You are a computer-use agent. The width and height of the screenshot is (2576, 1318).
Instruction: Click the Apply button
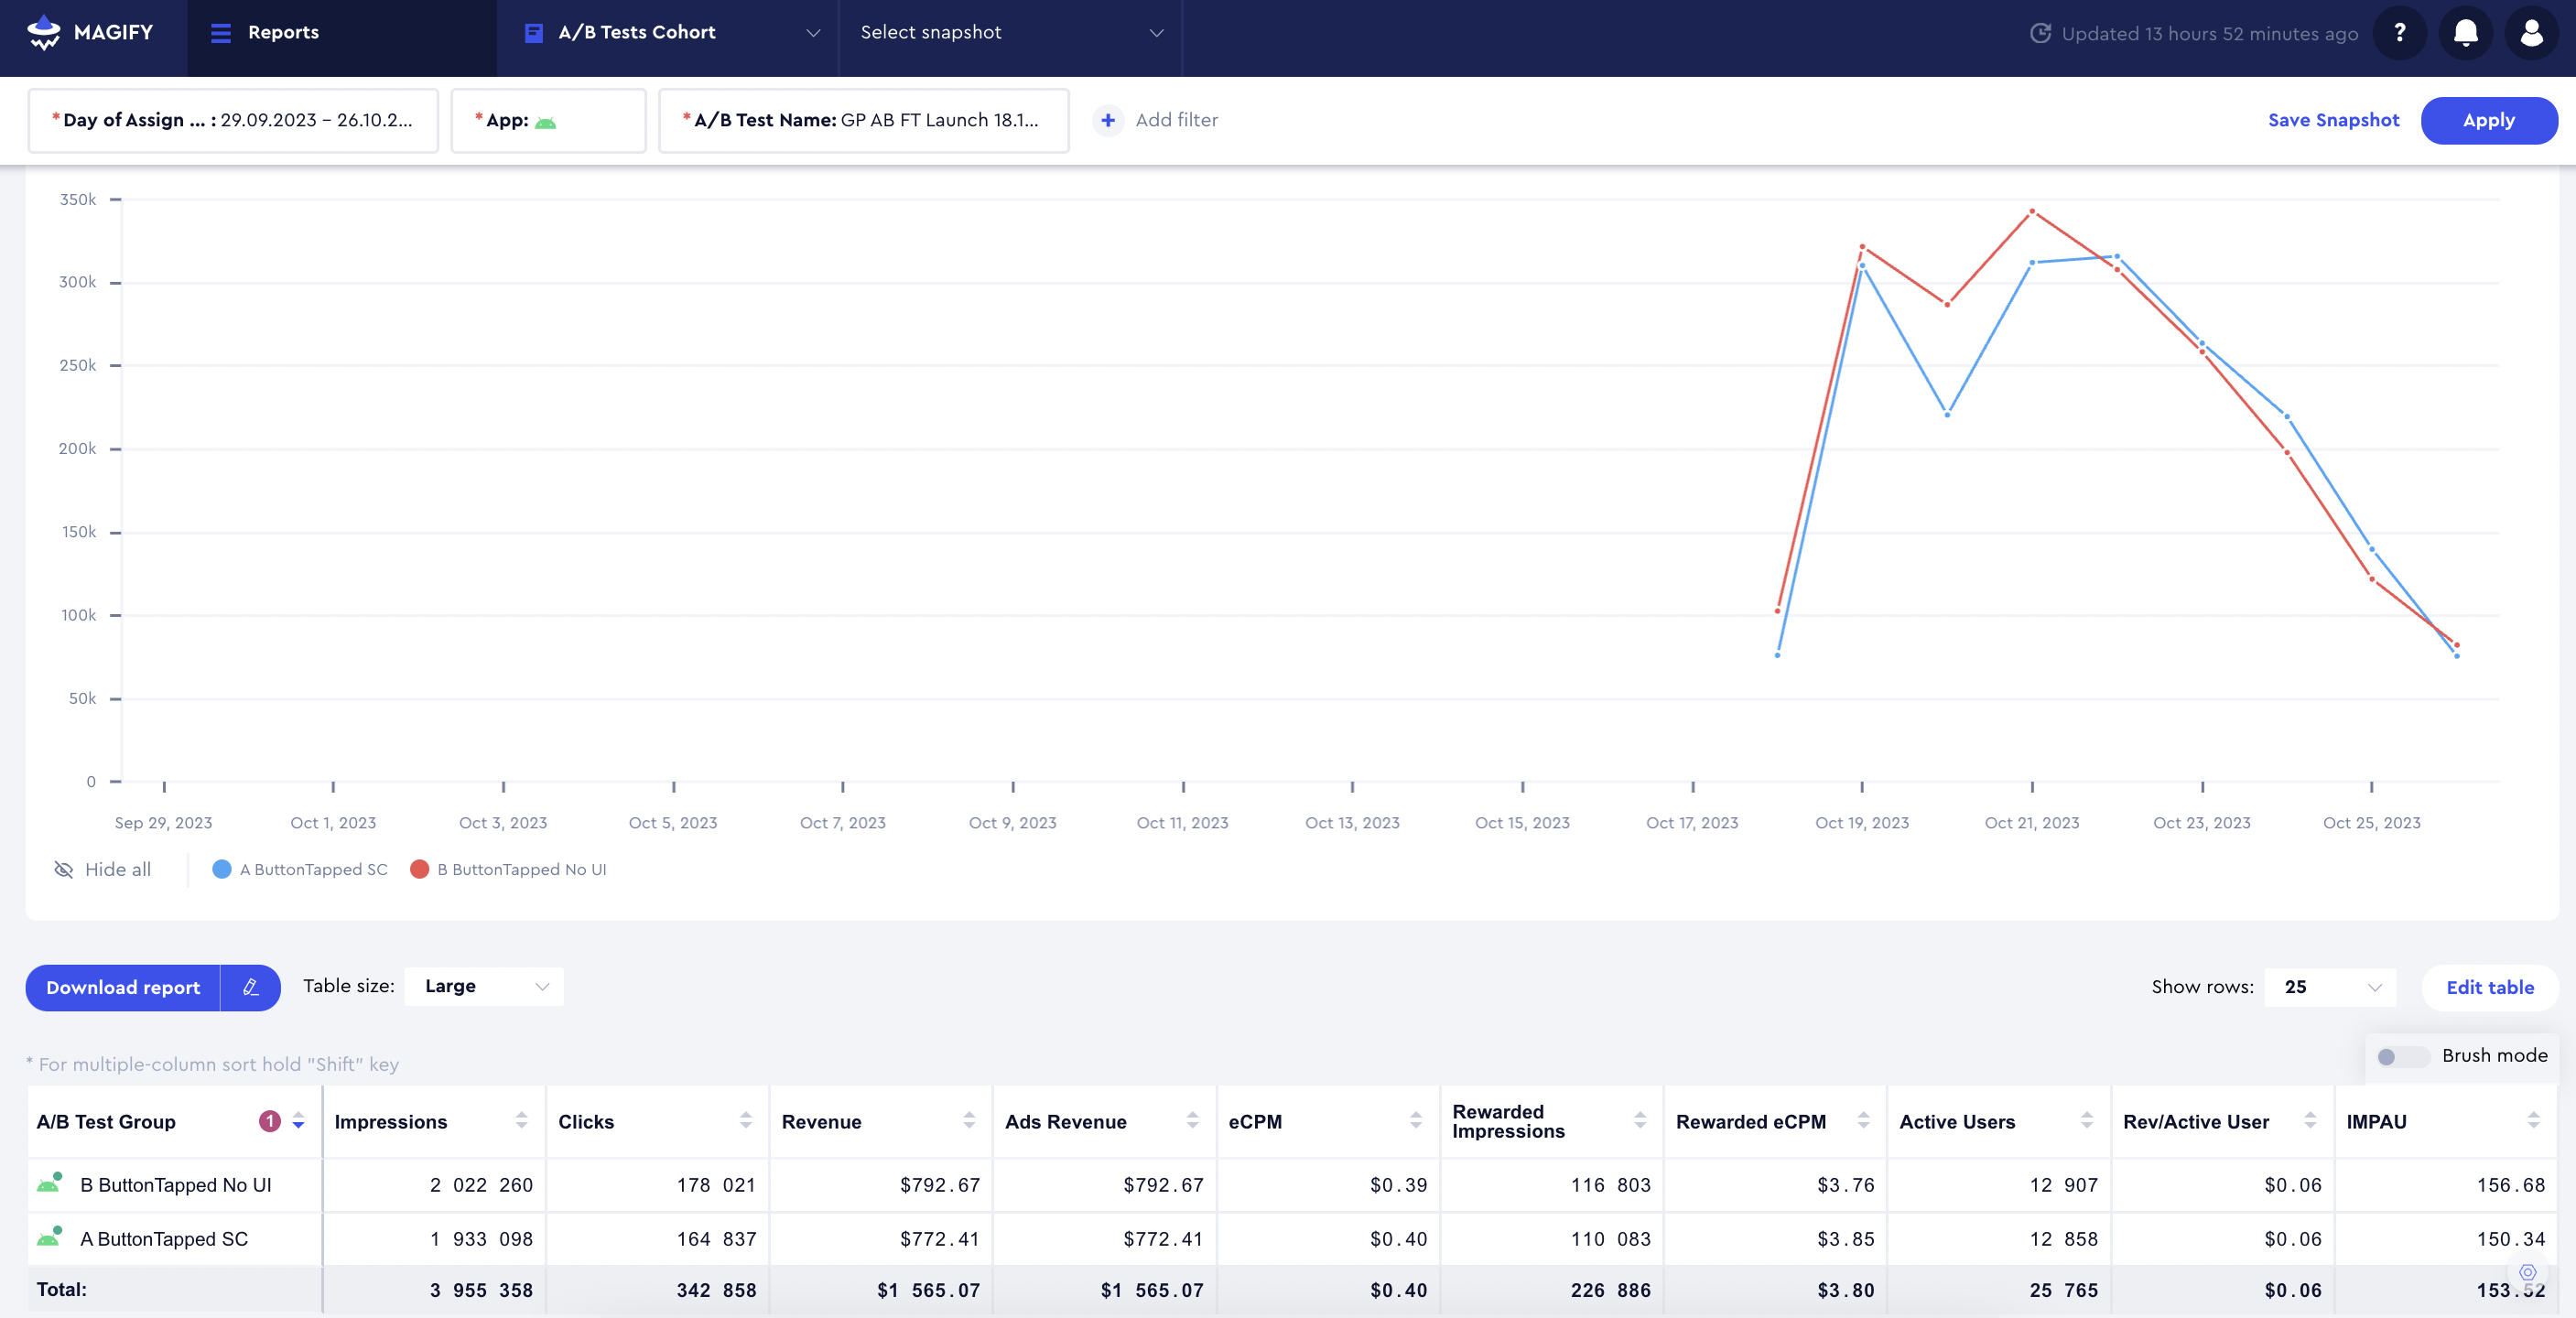2488,121
